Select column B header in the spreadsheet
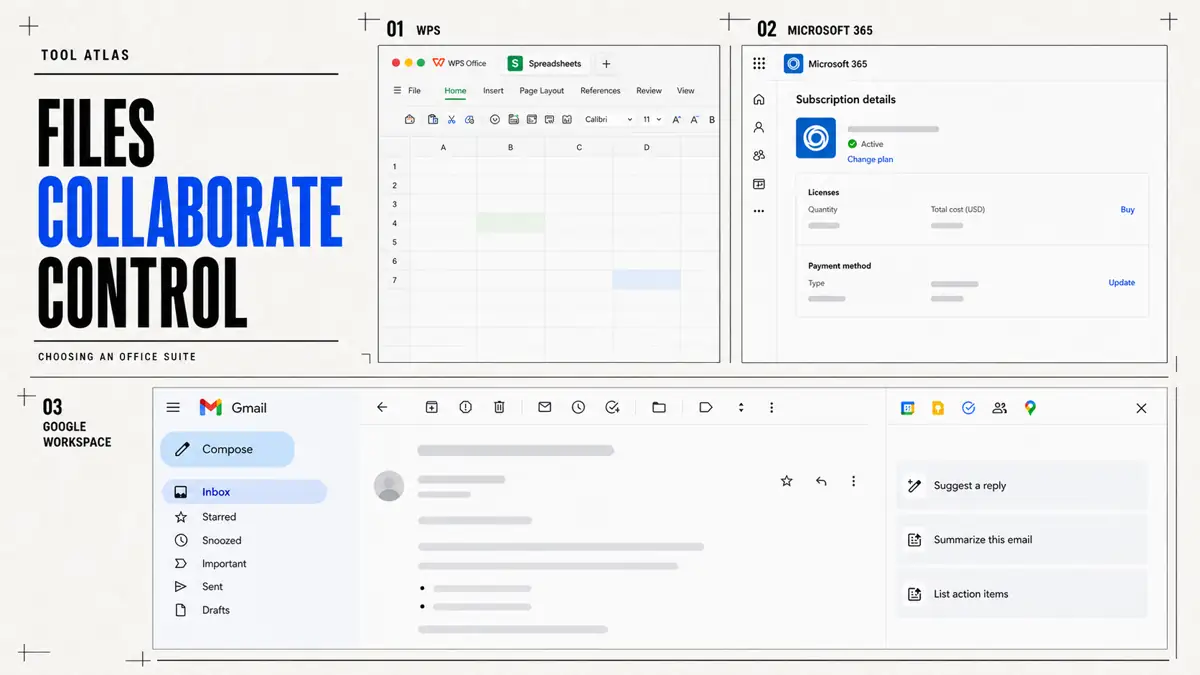 click(511, 147)
